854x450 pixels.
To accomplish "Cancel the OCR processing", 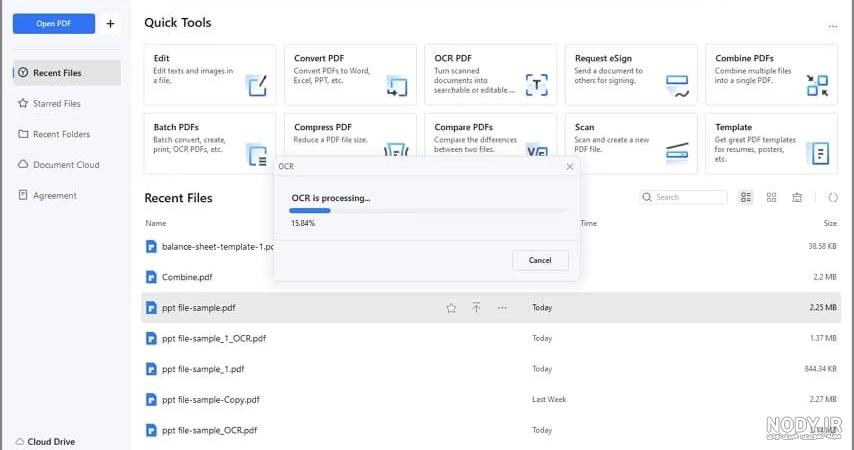I will pos(540,260).
